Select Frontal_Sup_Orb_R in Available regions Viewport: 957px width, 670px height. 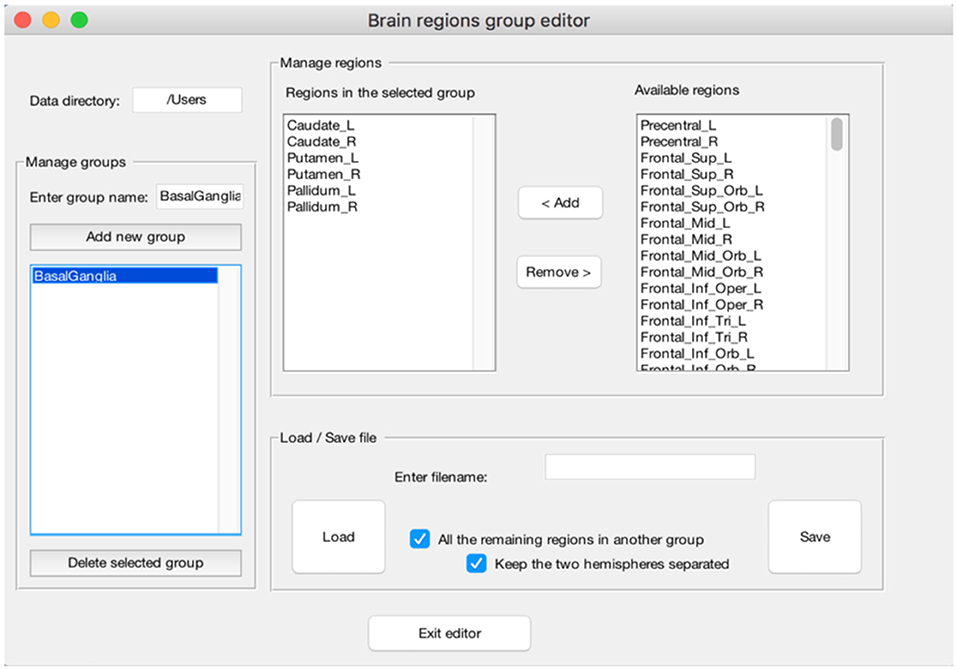[732, 207]
